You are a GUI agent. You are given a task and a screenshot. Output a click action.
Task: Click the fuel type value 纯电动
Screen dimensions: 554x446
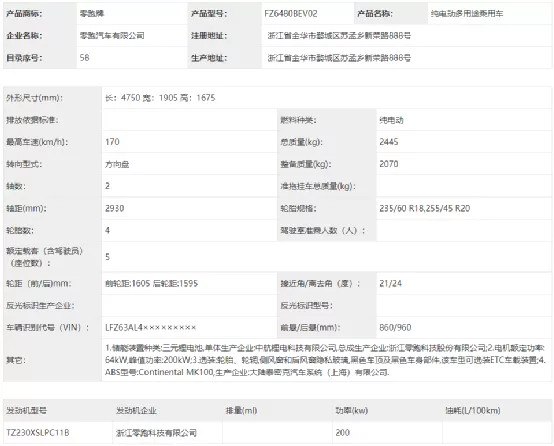(391, 120)
